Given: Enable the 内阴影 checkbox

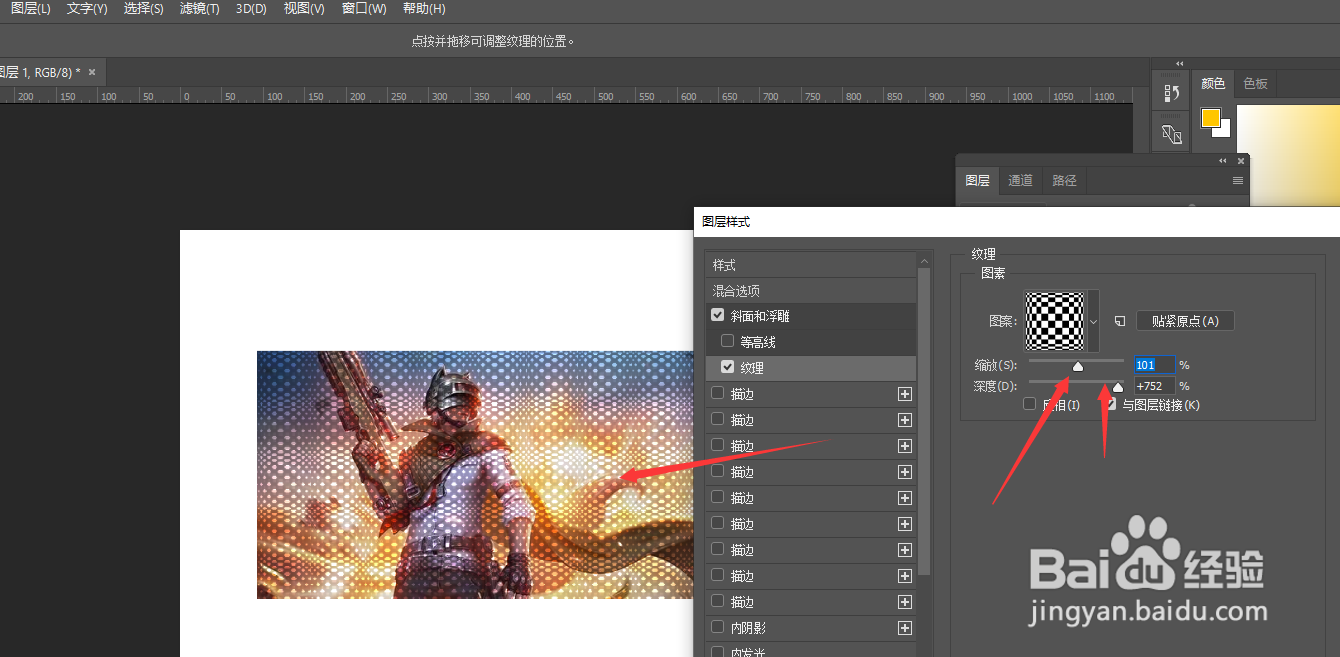Looking at the screenshot, I should pyautogui.click(x=717, y=627).
